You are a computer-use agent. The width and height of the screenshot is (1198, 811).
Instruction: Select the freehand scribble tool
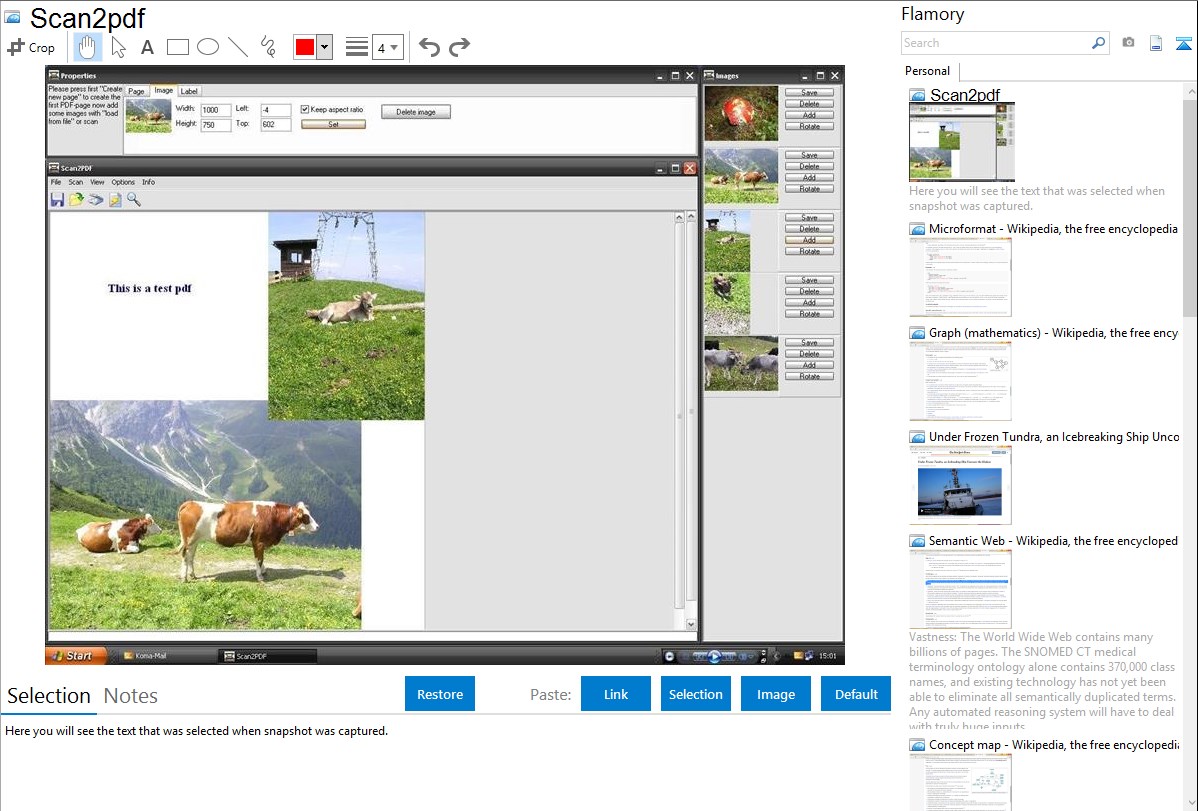pyautogui.click(x=268, y=47)
